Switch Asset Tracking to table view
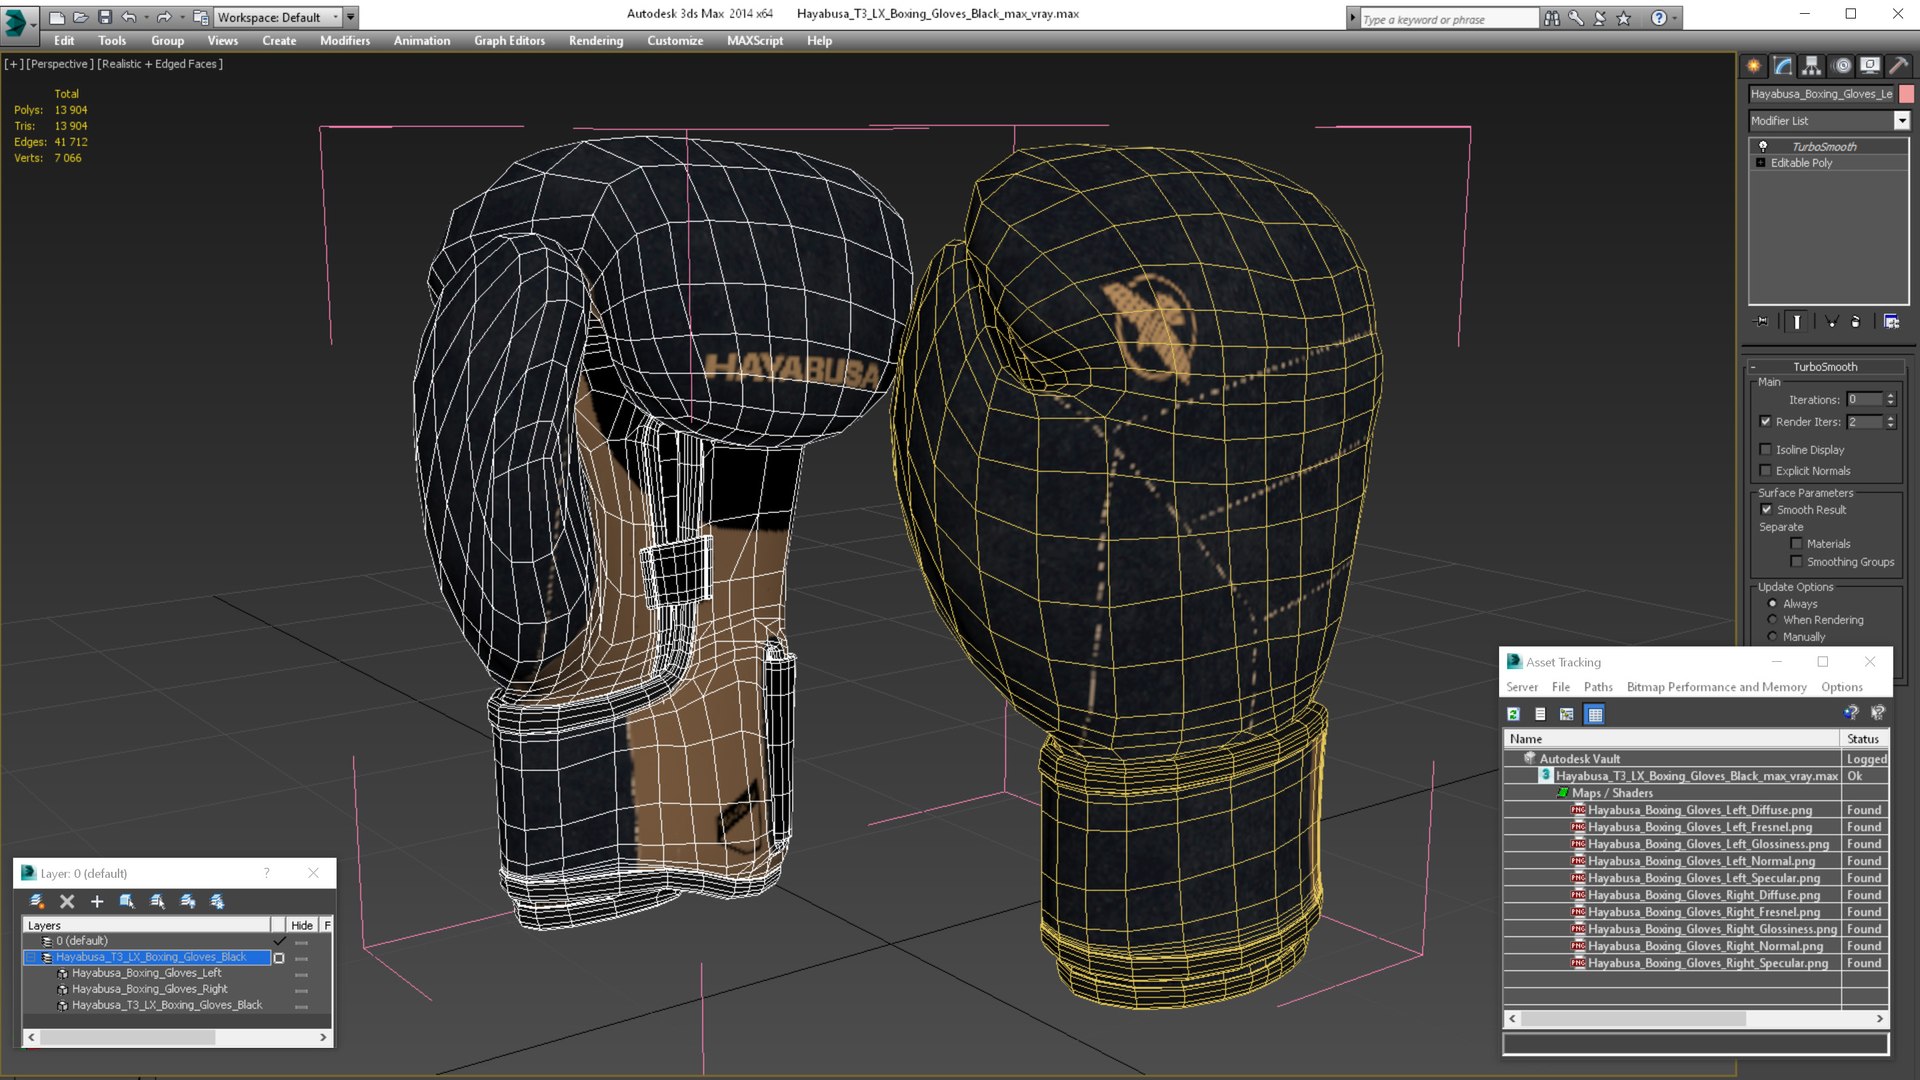Image resolution: width=1920 pixels, height=1080 pixels. point(1595,714)
